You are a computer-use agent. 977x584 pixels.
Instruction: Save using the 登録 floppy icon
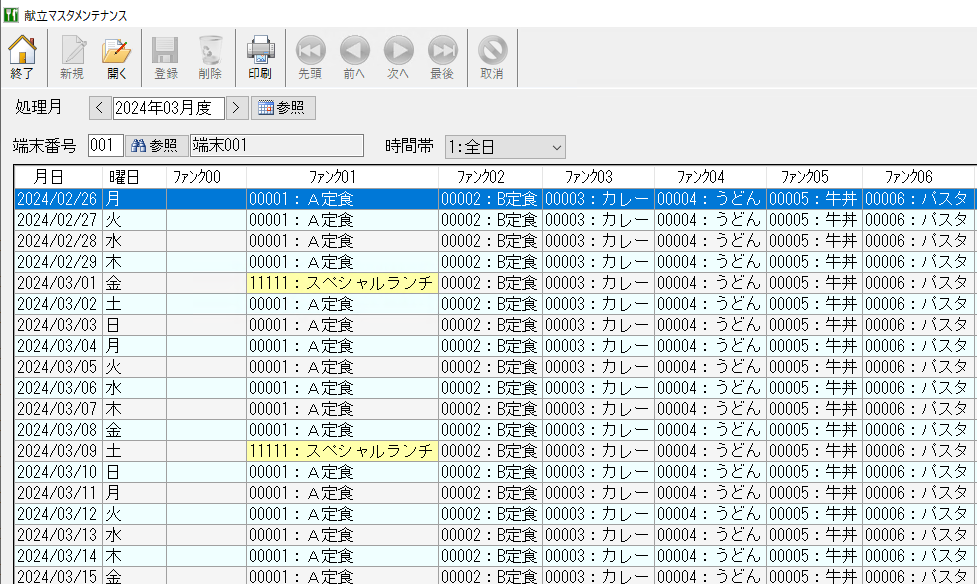click(166, 57)
